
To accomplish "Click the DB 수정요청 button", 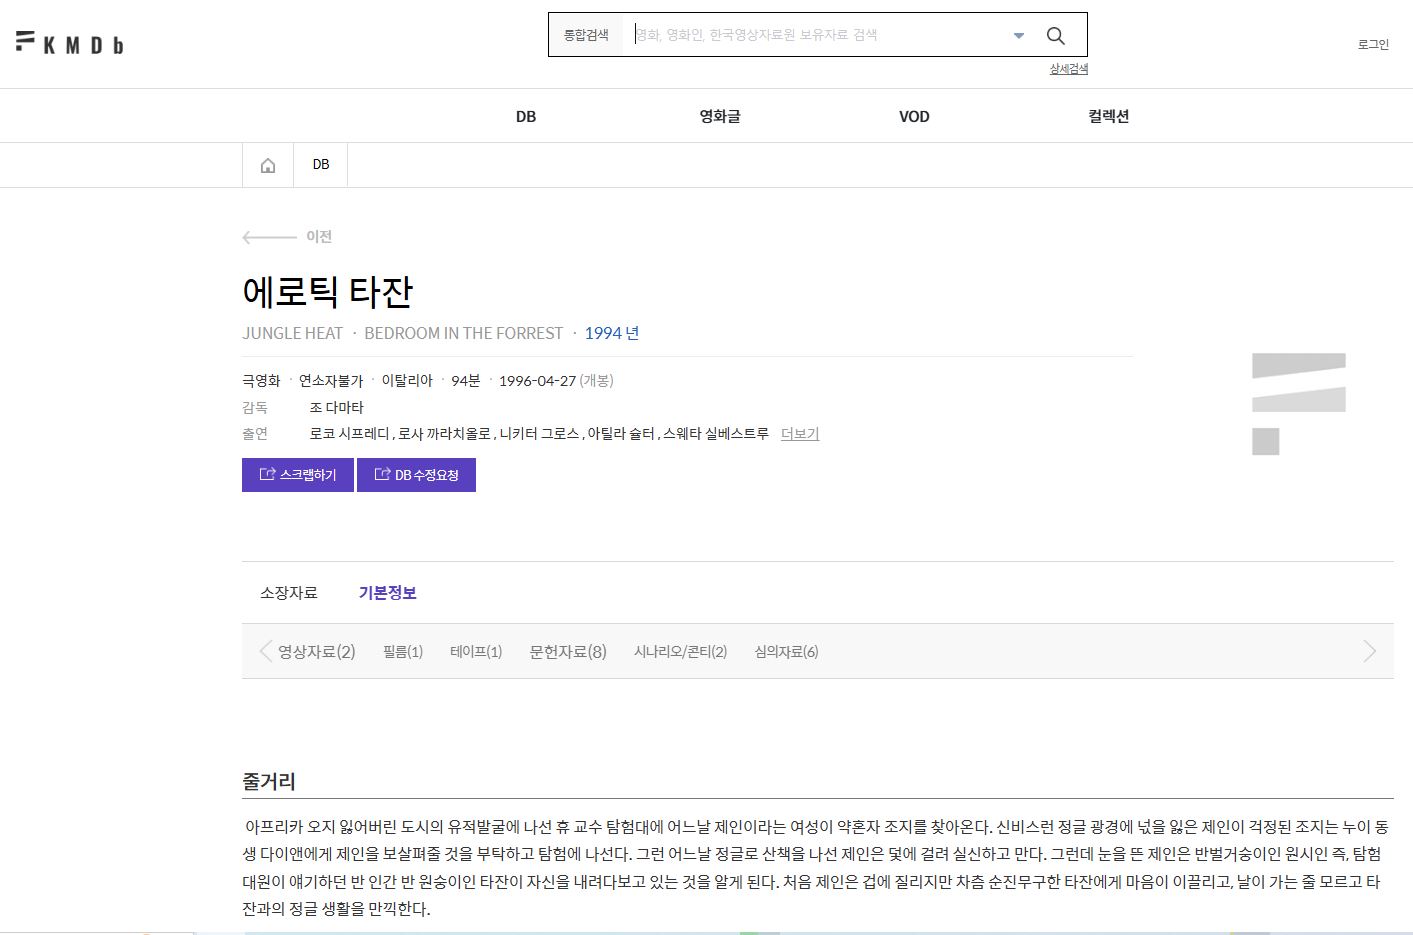I will 416,475.
